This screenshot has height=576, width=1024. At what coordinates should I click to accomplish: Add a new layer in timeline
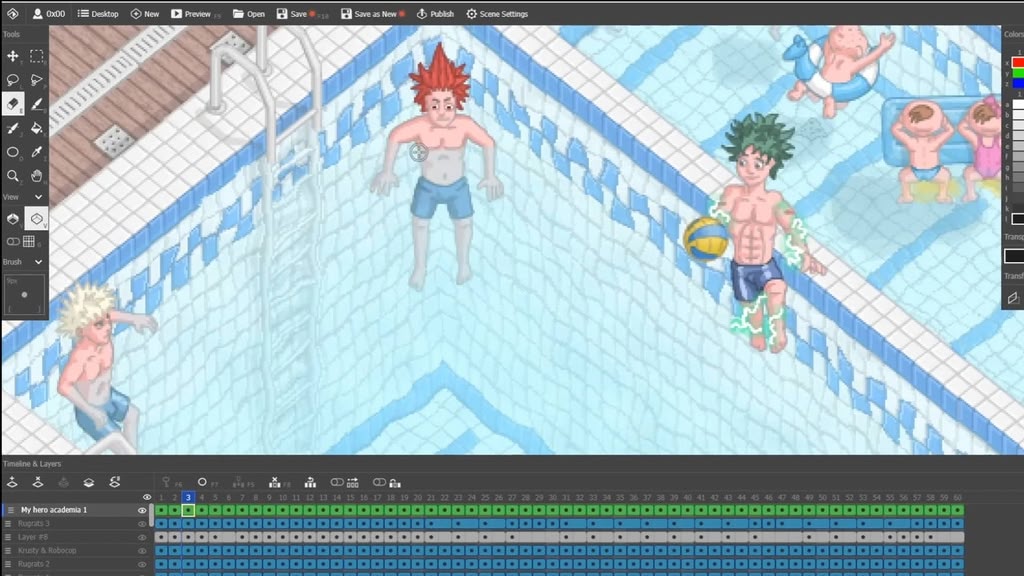point(12,483)
